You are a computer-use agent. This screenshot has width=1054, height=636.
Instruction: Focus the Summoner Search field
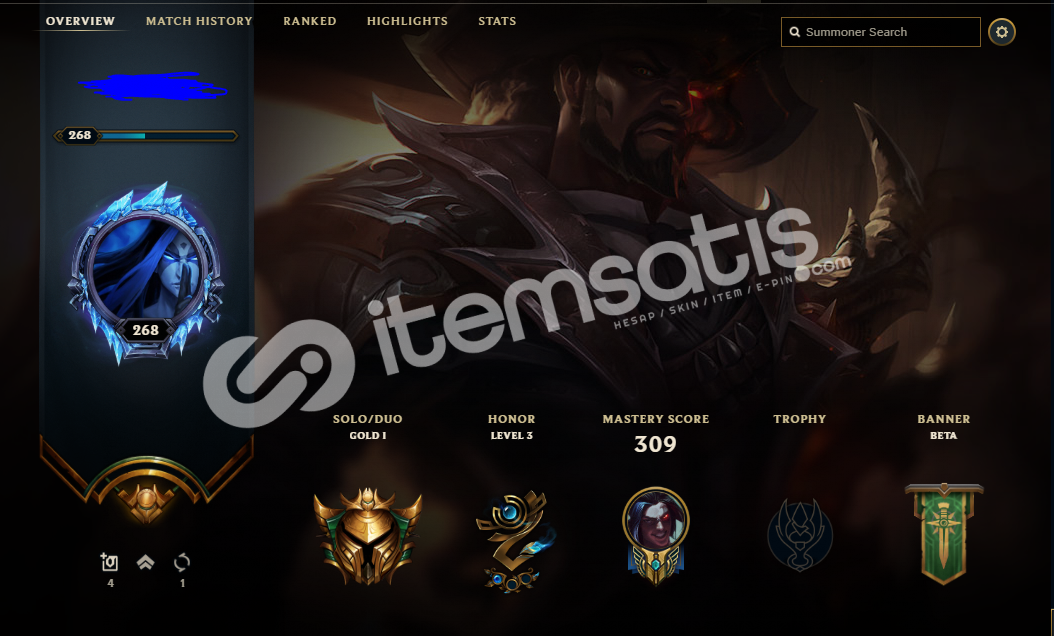(x=881, y=32)
